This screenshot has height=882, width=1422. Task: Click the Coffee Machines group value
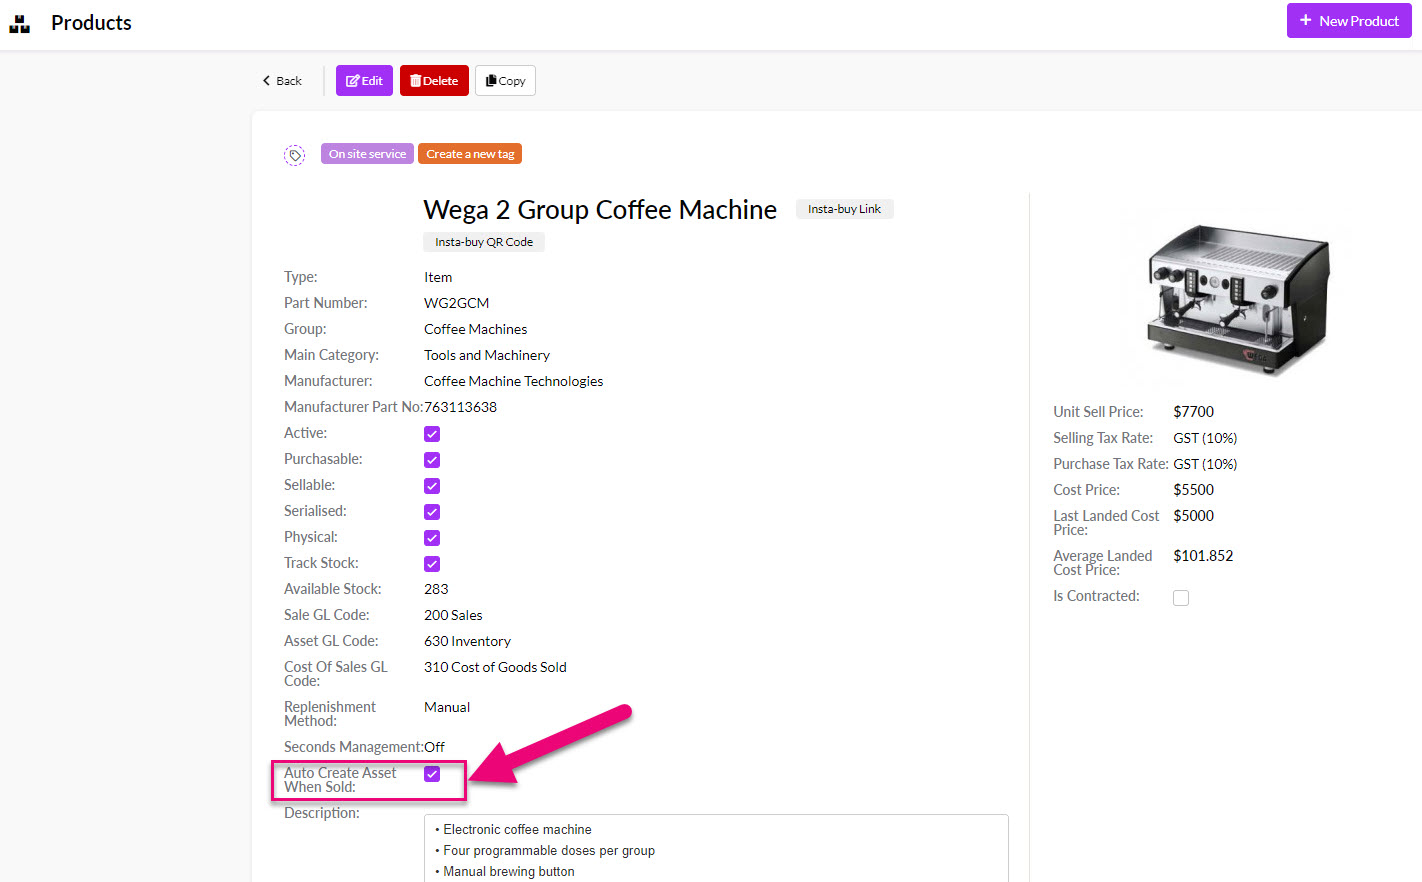point(476,329)
